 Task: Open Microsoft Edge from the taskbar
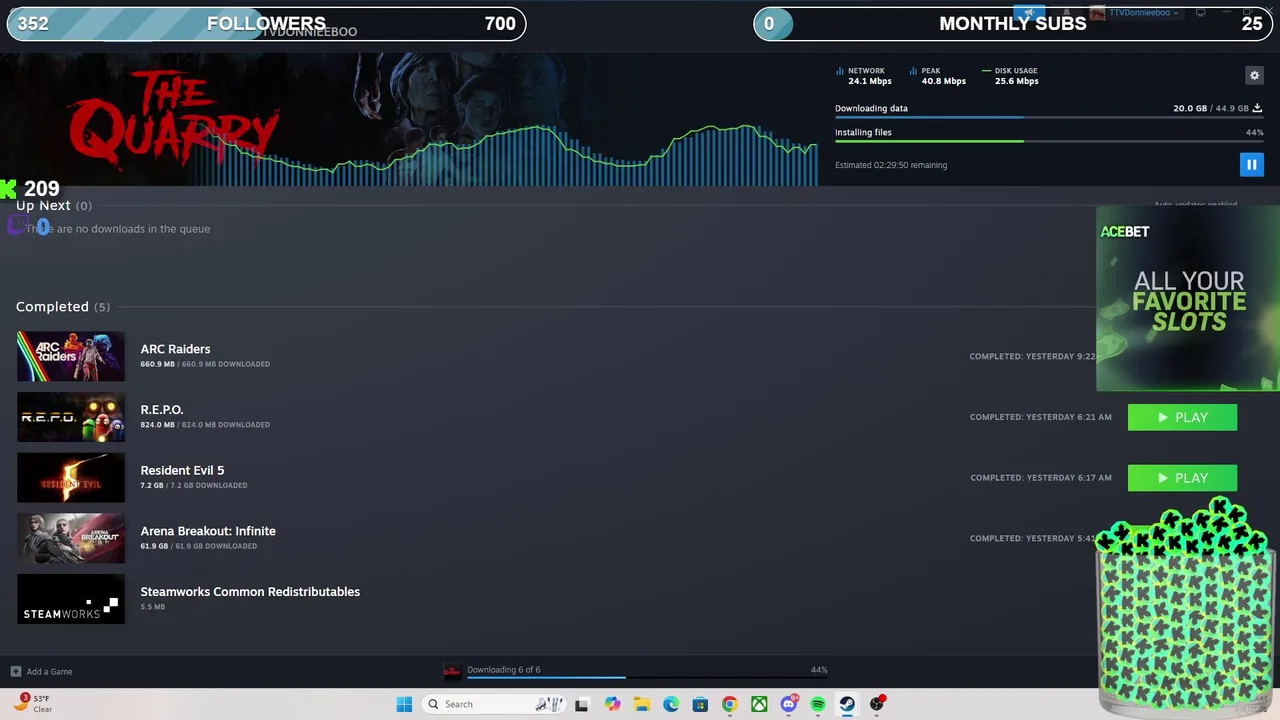(671, 704)
